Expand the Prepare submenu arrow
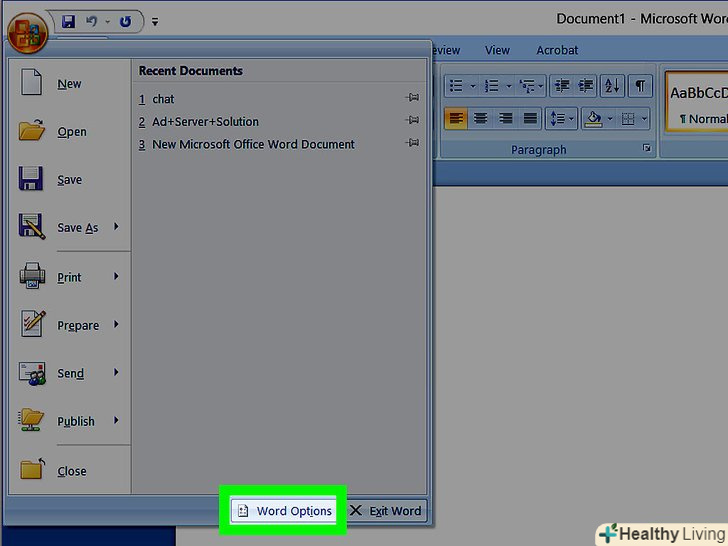This screenshot has height=546, width=728. click(x=117, y=324)
